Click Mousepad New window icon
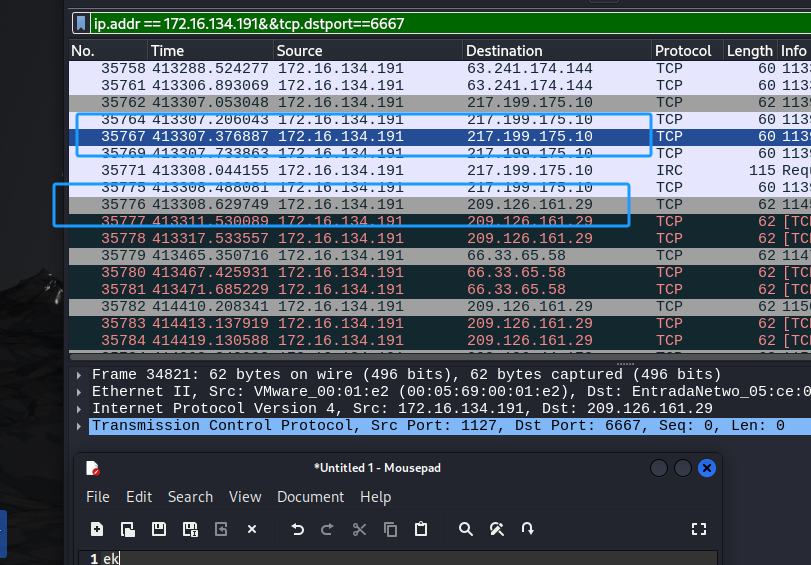This screenshot has width=811, height=565. click(x=128, y=529)
